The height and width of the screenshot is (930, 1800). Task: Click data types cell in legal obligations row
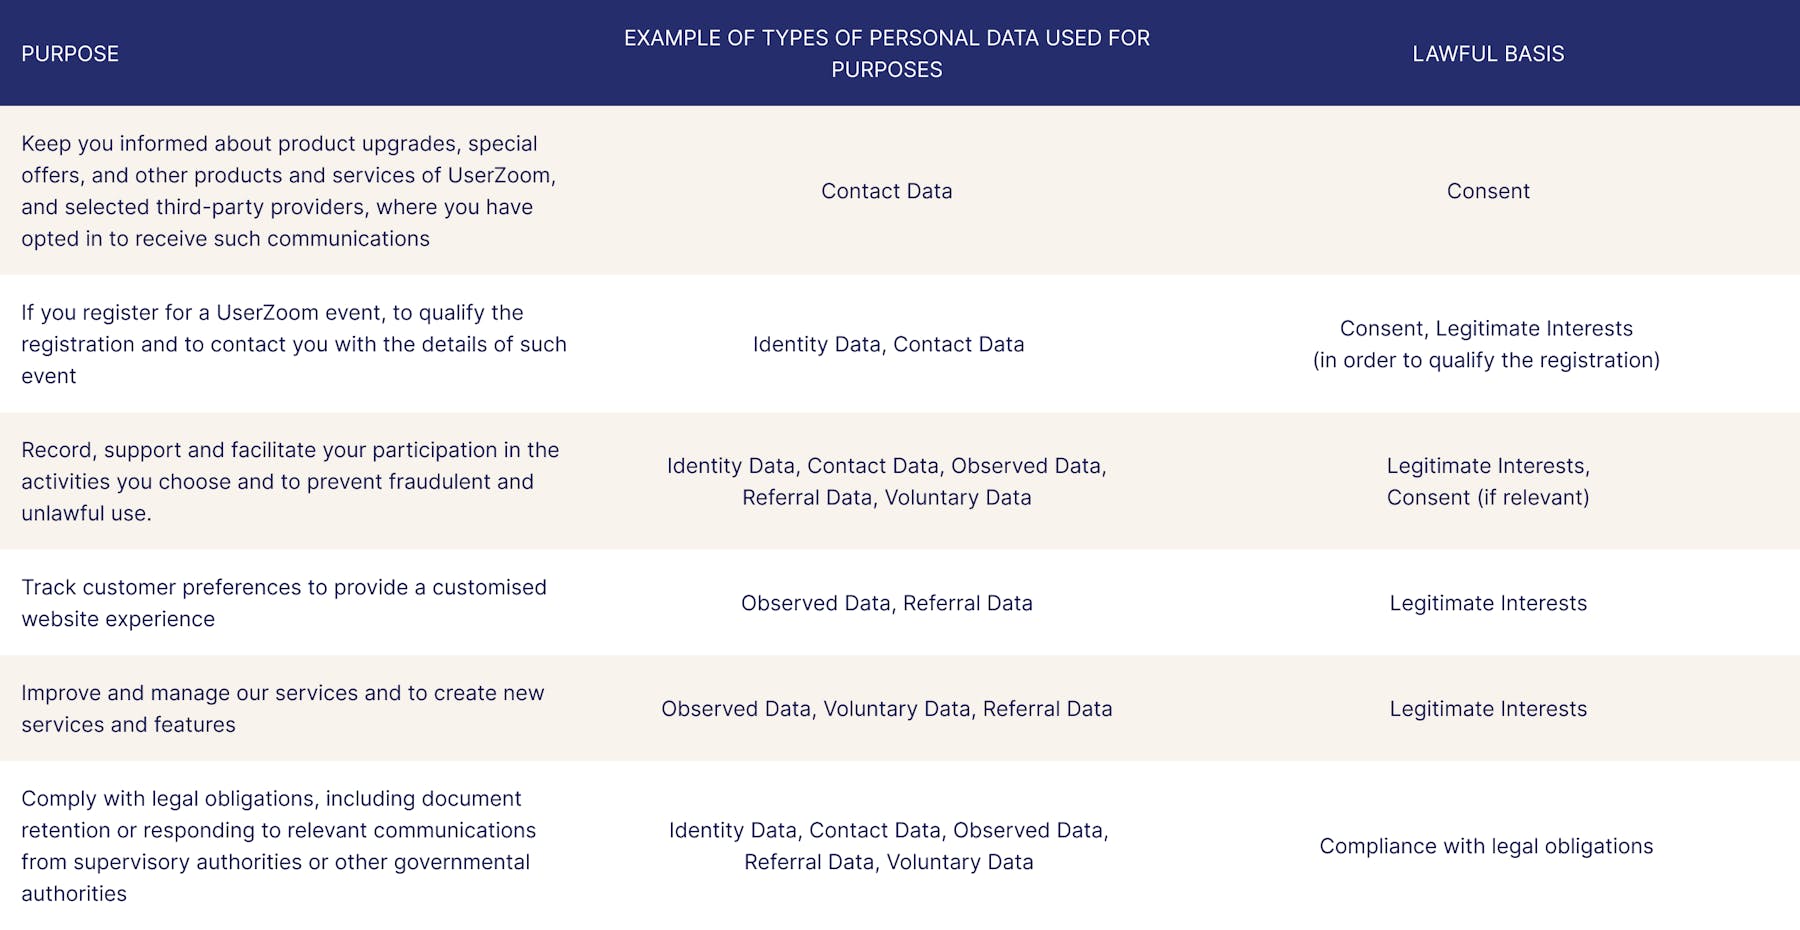click(x=888, y=846)
